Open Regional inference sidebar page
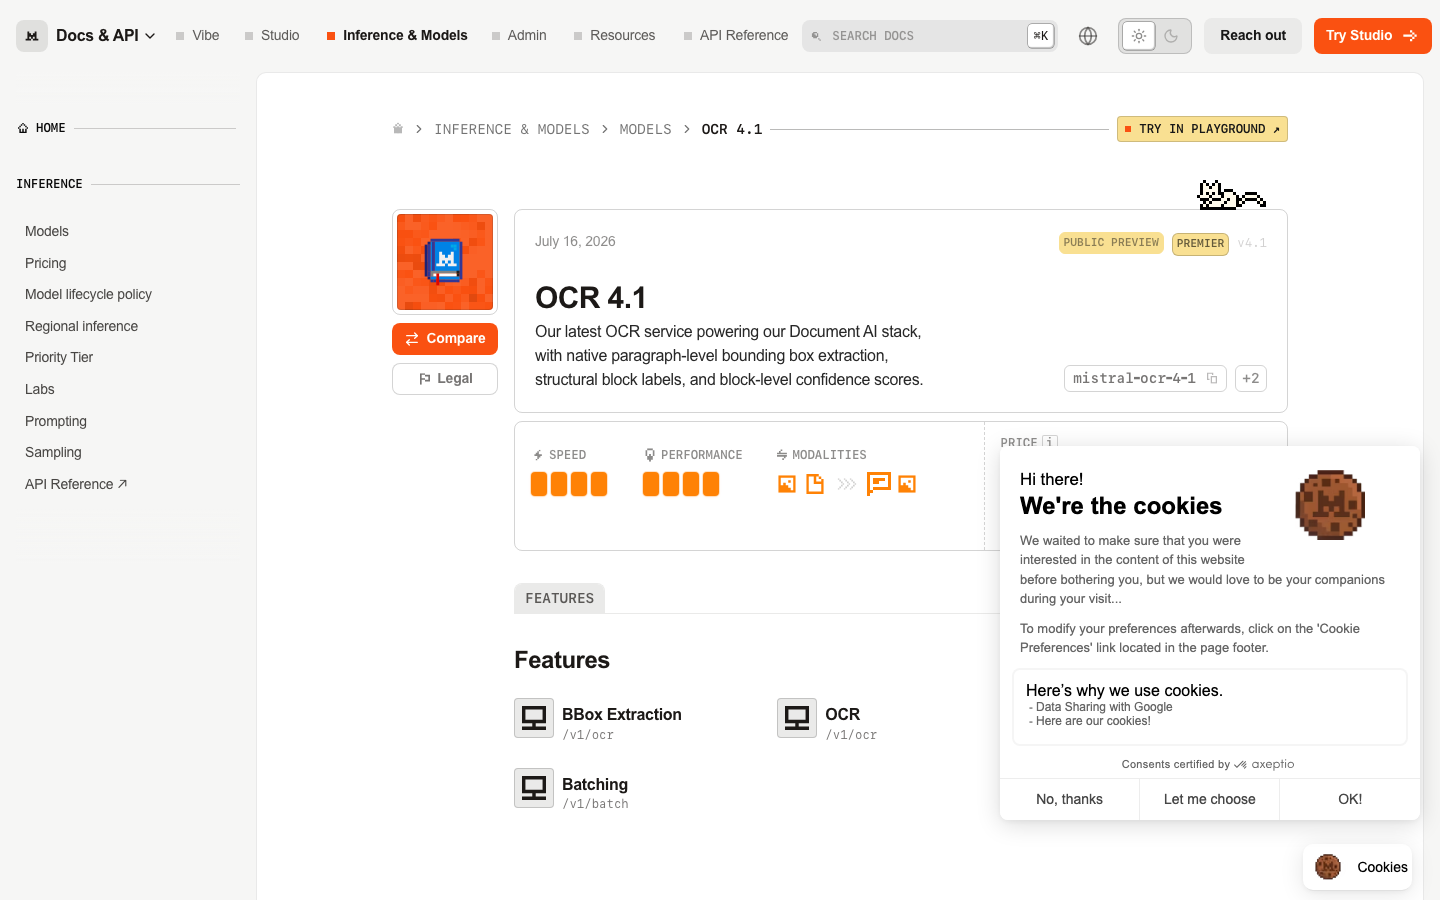Viewport: 1440px width, 900px height. [81, 326]
